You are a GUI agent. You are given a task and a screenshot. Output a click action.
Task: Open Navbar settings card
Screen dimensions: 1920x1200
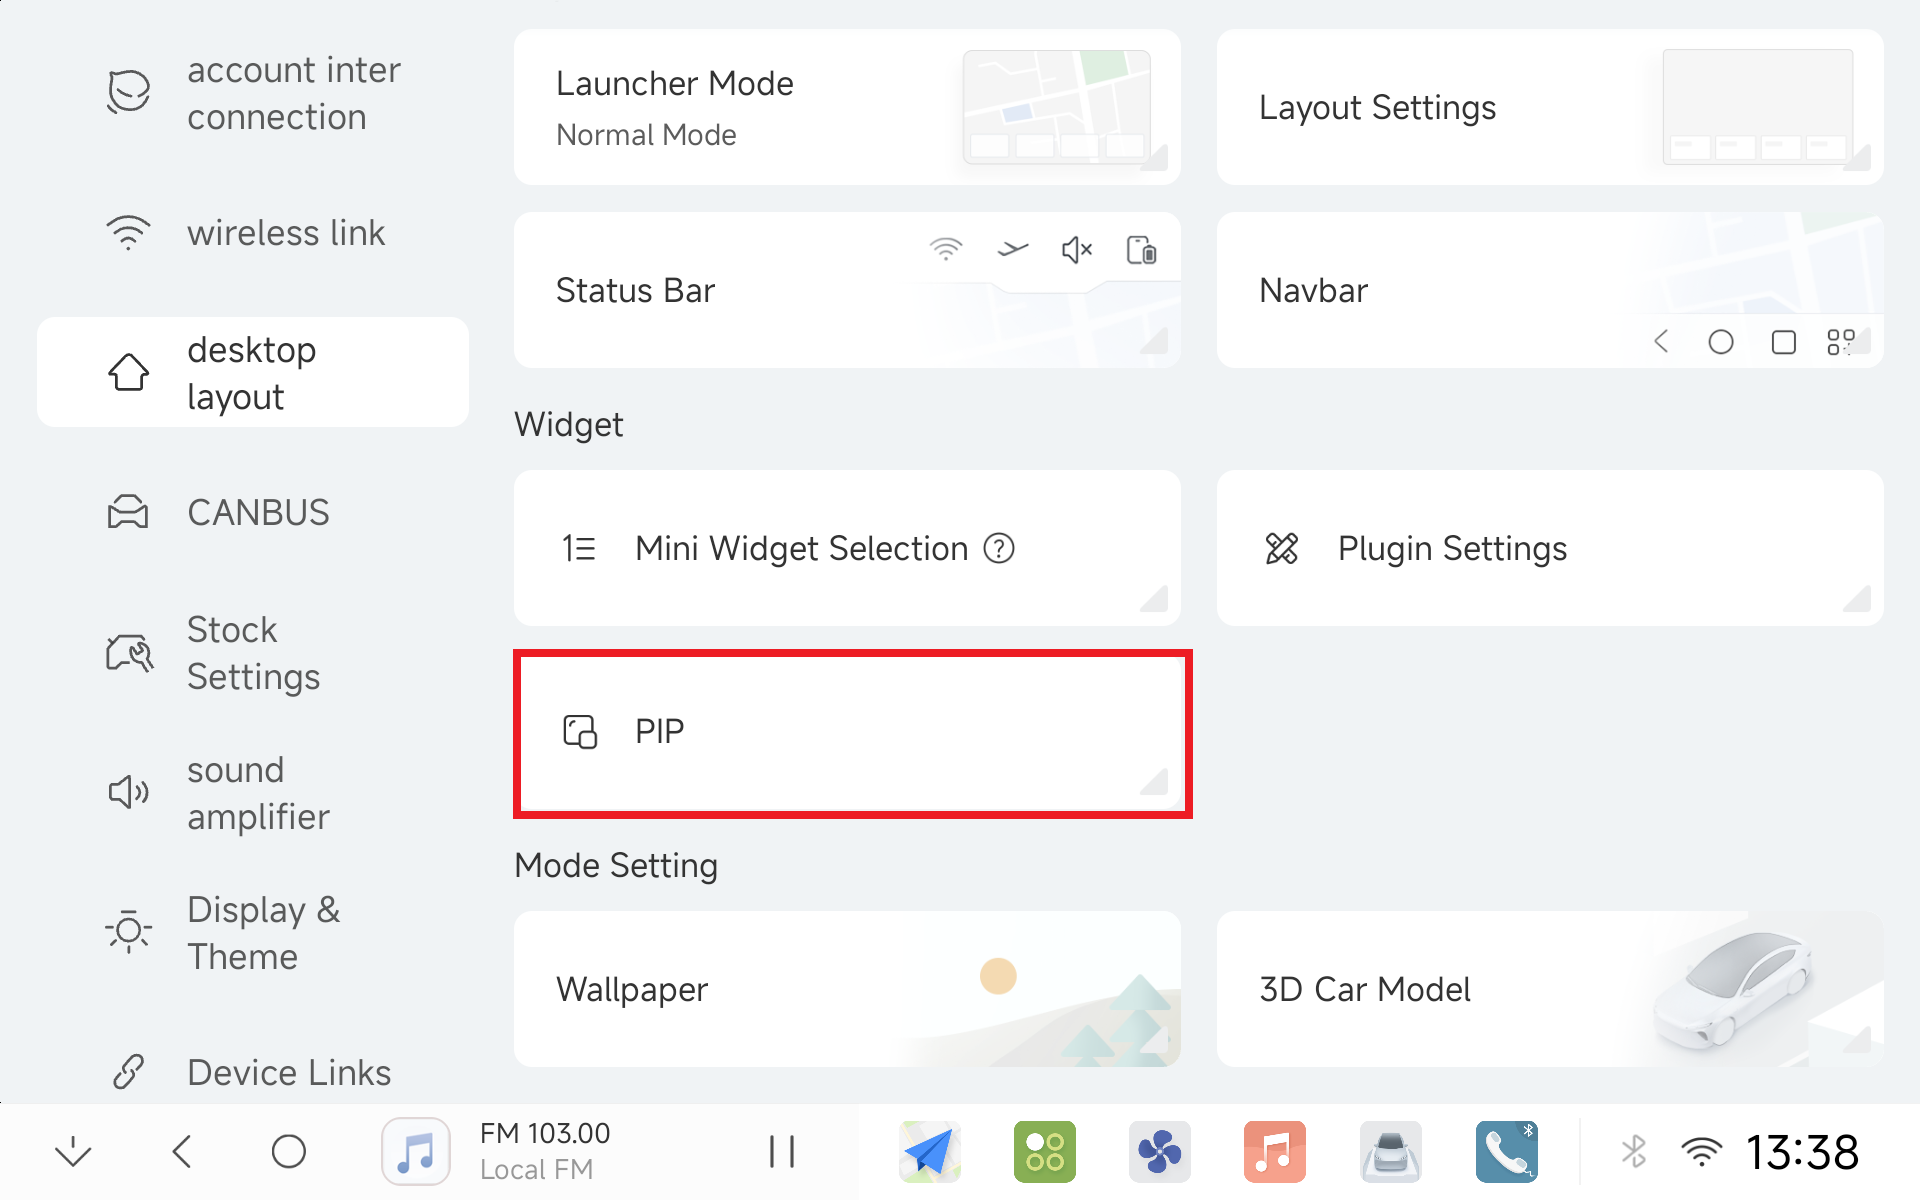point(1550,290)
